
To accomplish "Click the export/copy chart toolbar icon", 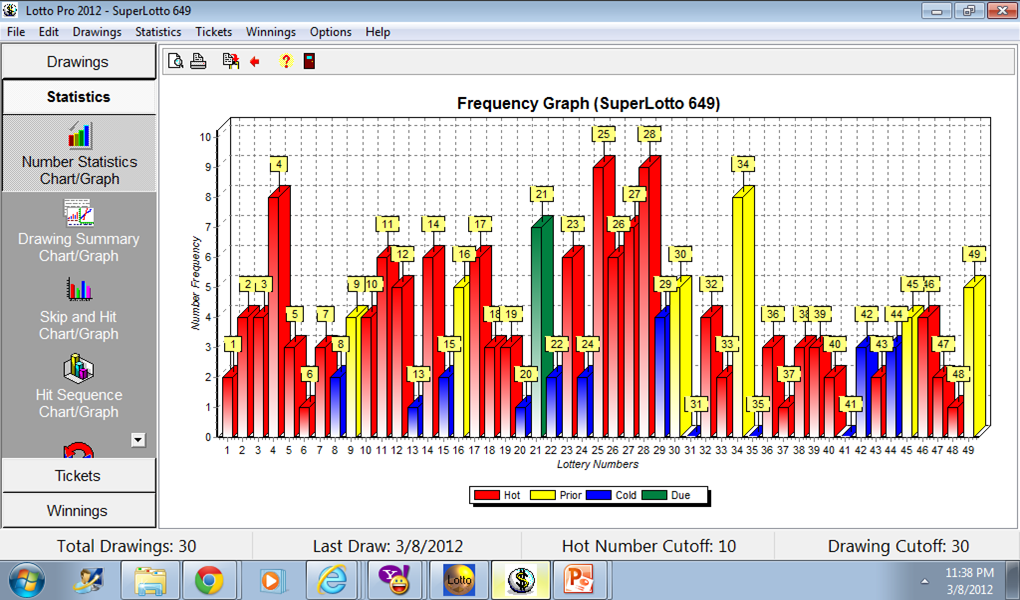I will (230, 61).
